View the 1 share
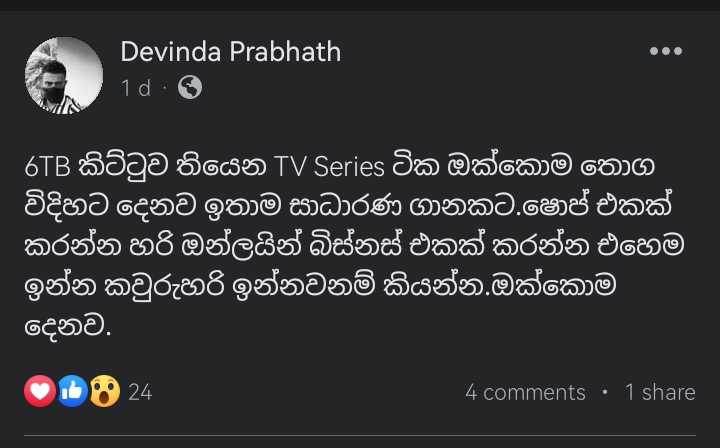720x448 pixels. pos(660,392)
